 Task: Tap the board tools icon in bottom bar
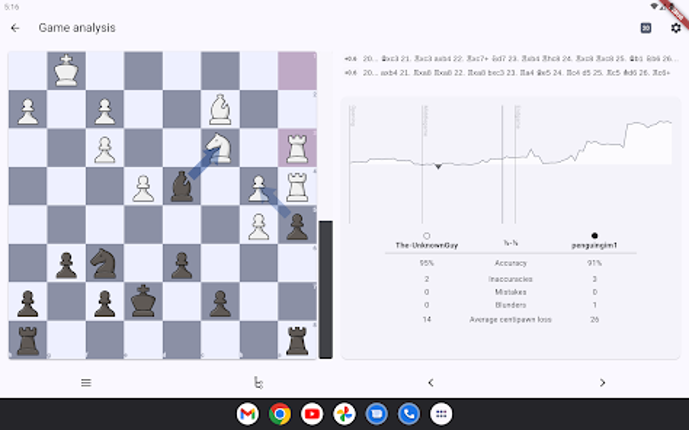(258, 382)
